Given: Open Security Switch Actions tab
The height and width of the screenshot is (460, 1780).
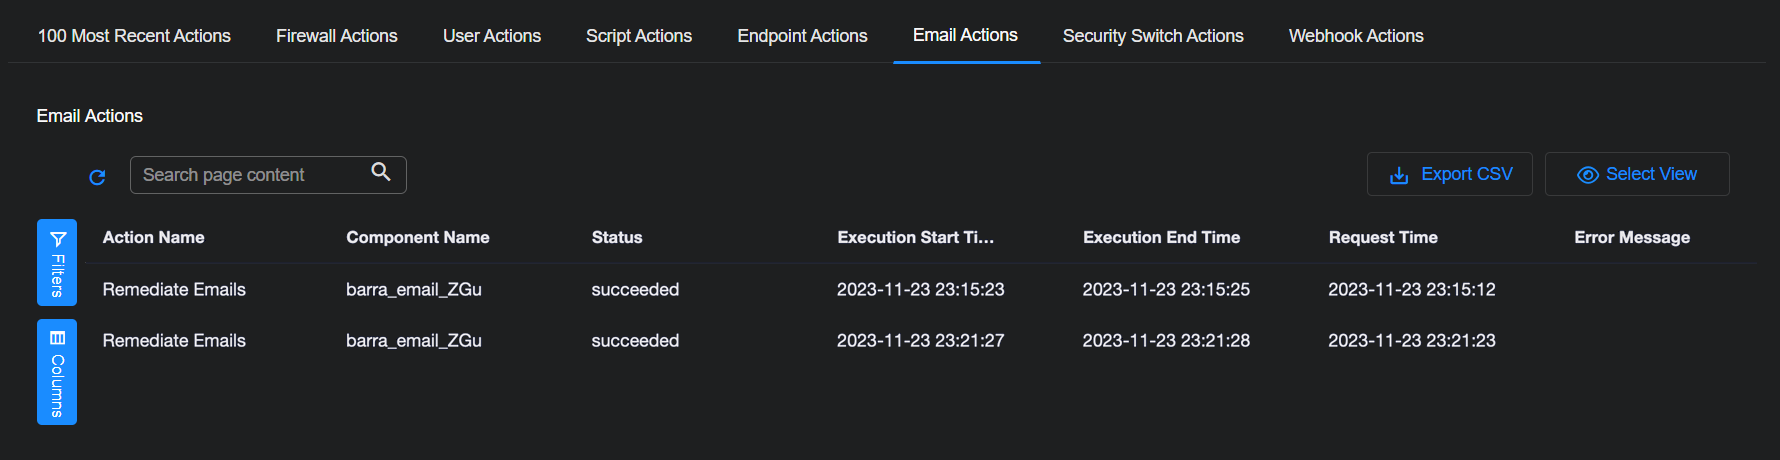Looking at the screenshot, I should [1152, 36].
